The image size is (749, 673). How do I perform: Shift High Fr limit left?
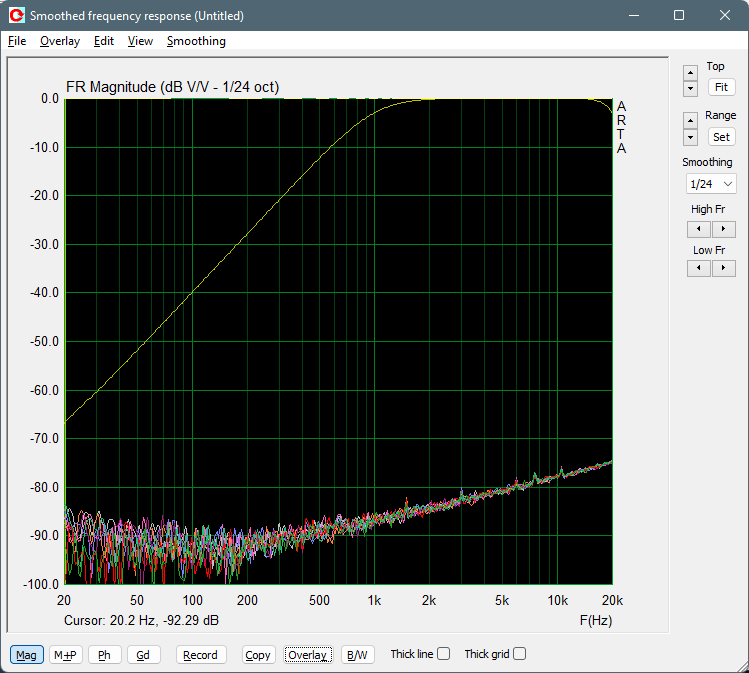[699, 229]
